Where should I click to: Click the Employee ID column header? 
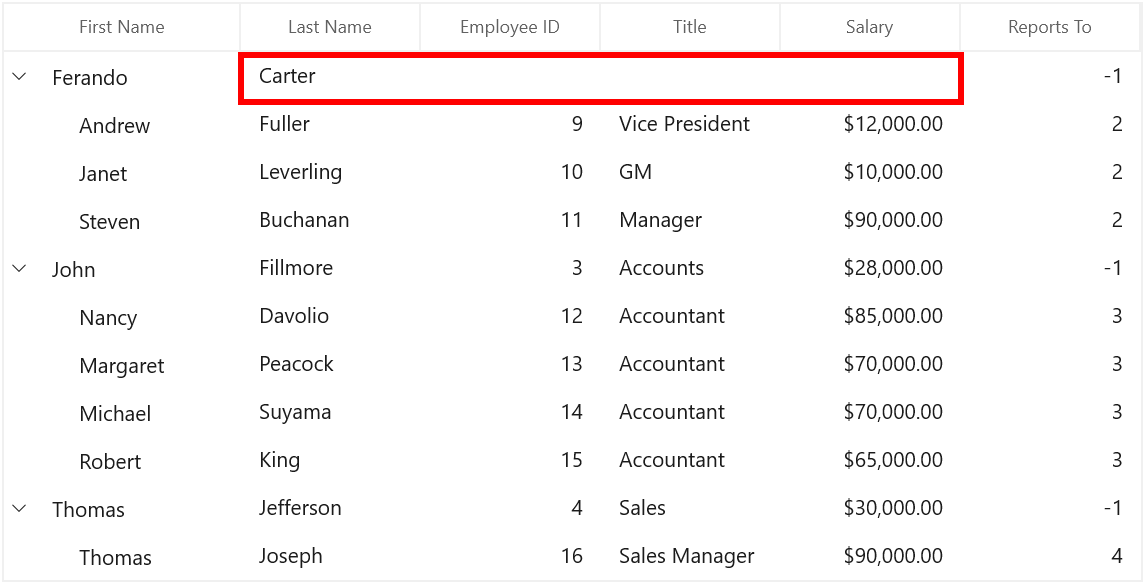click(510, 27)
